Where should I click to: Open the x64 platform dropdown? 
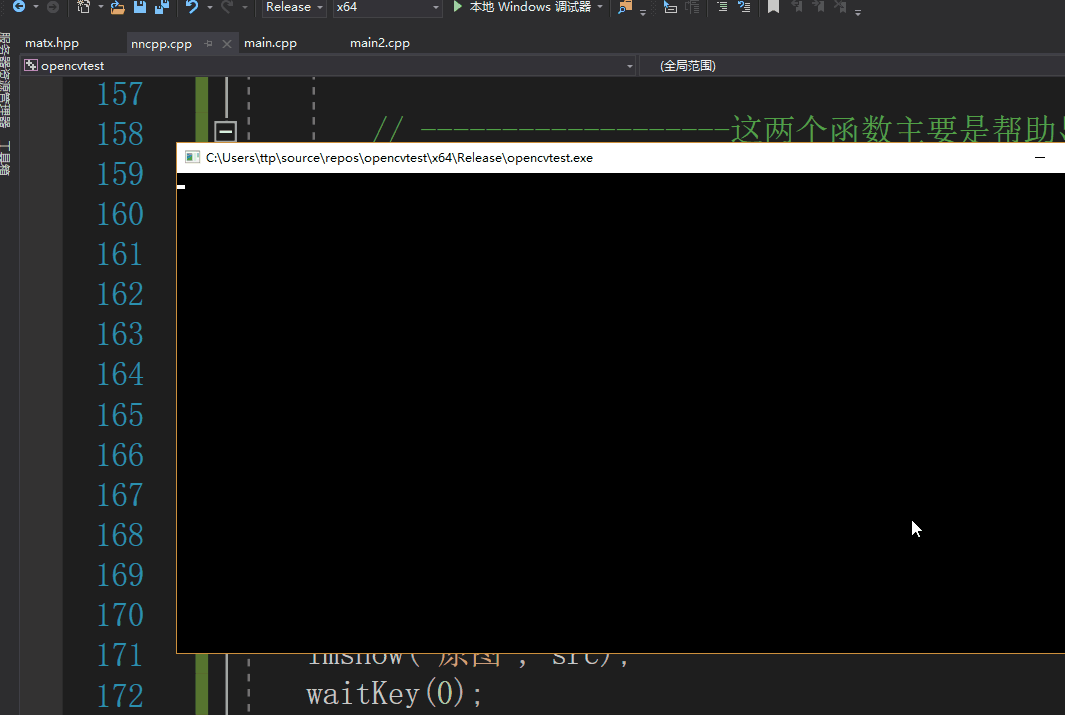coord(386,7)
